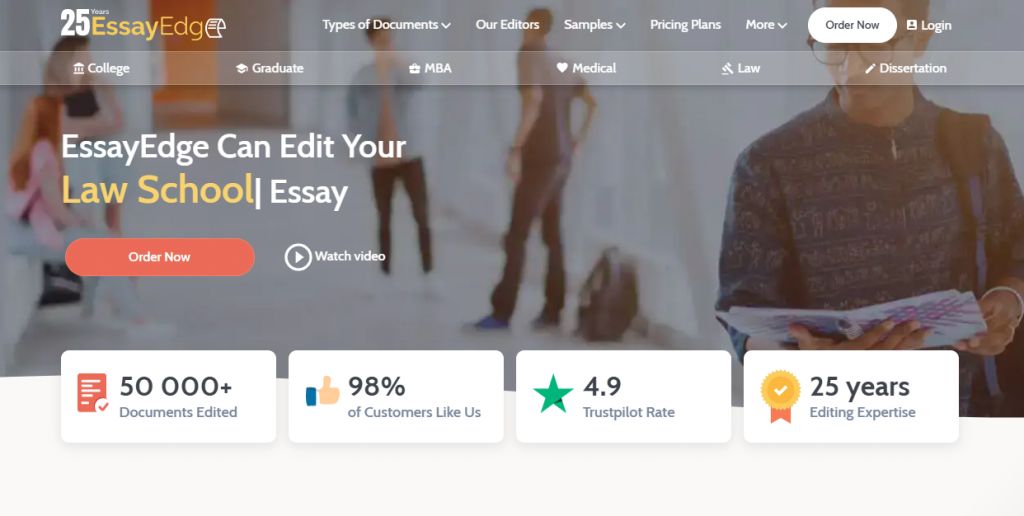Click the red Order Now hero button
1024x516 pixels.
coord(159,257)
